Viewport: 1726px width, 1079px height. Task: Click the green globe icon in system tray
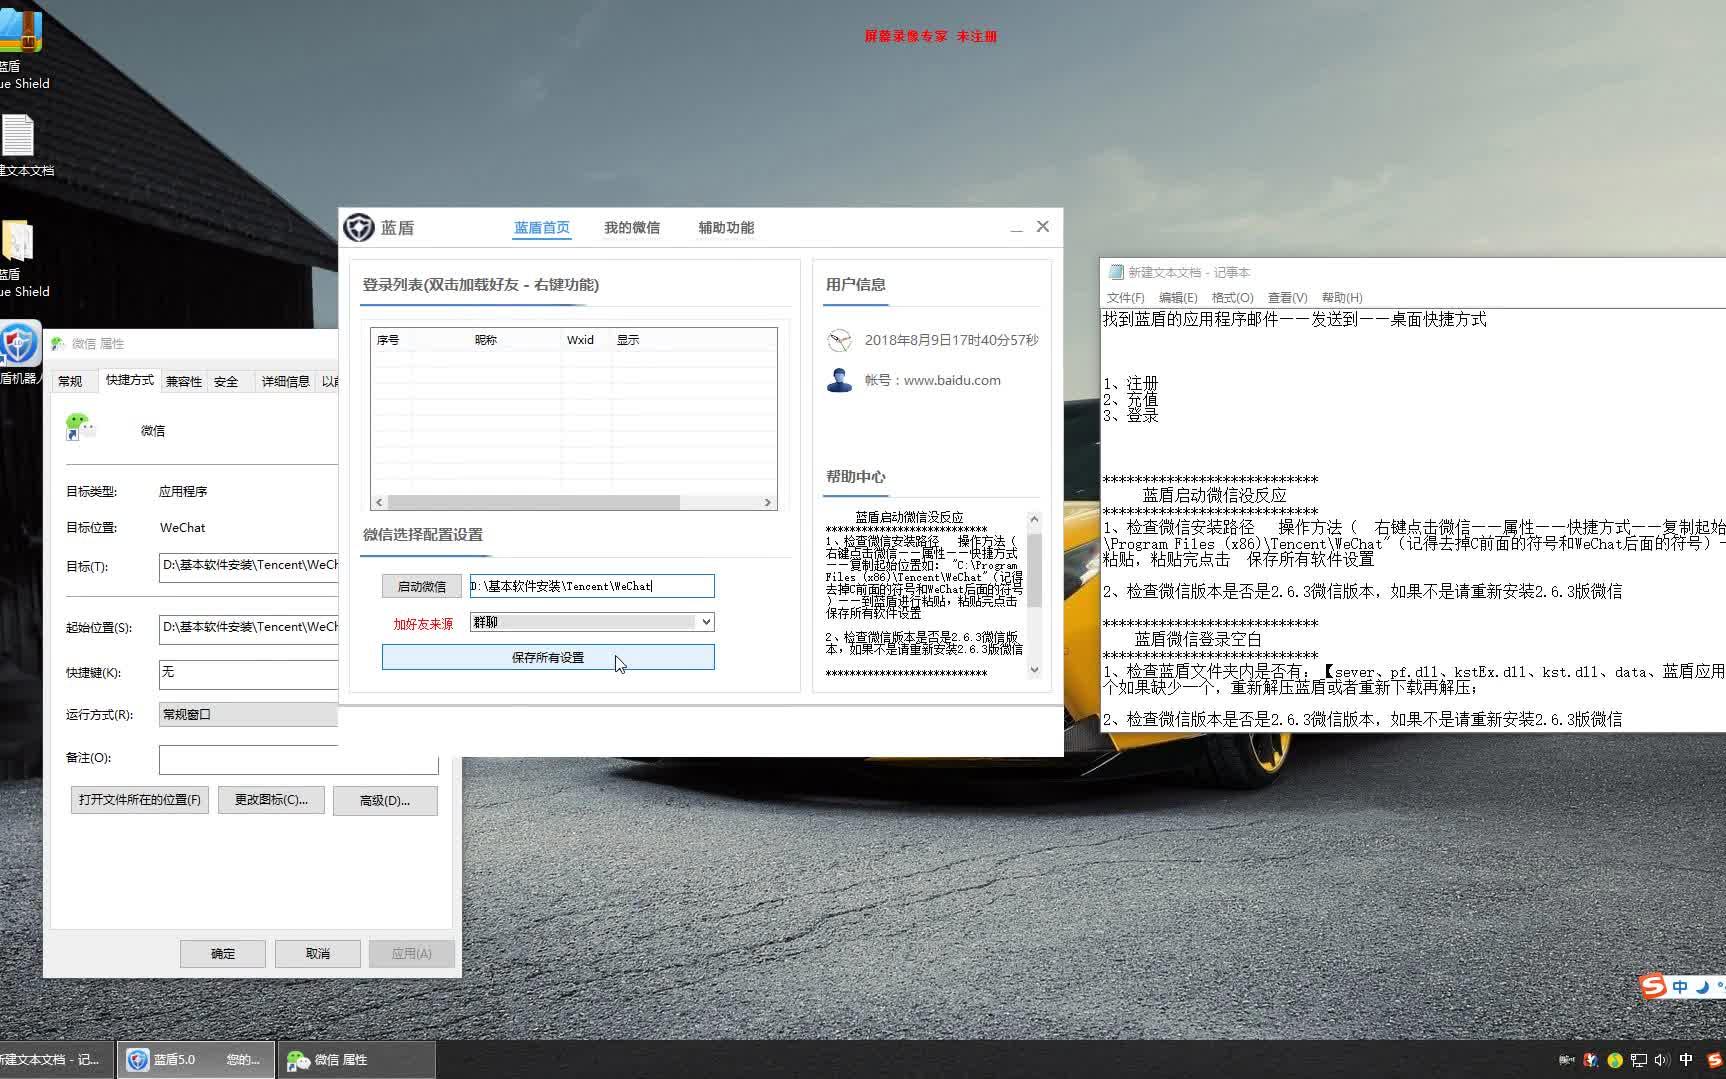coord(1615,1060)
